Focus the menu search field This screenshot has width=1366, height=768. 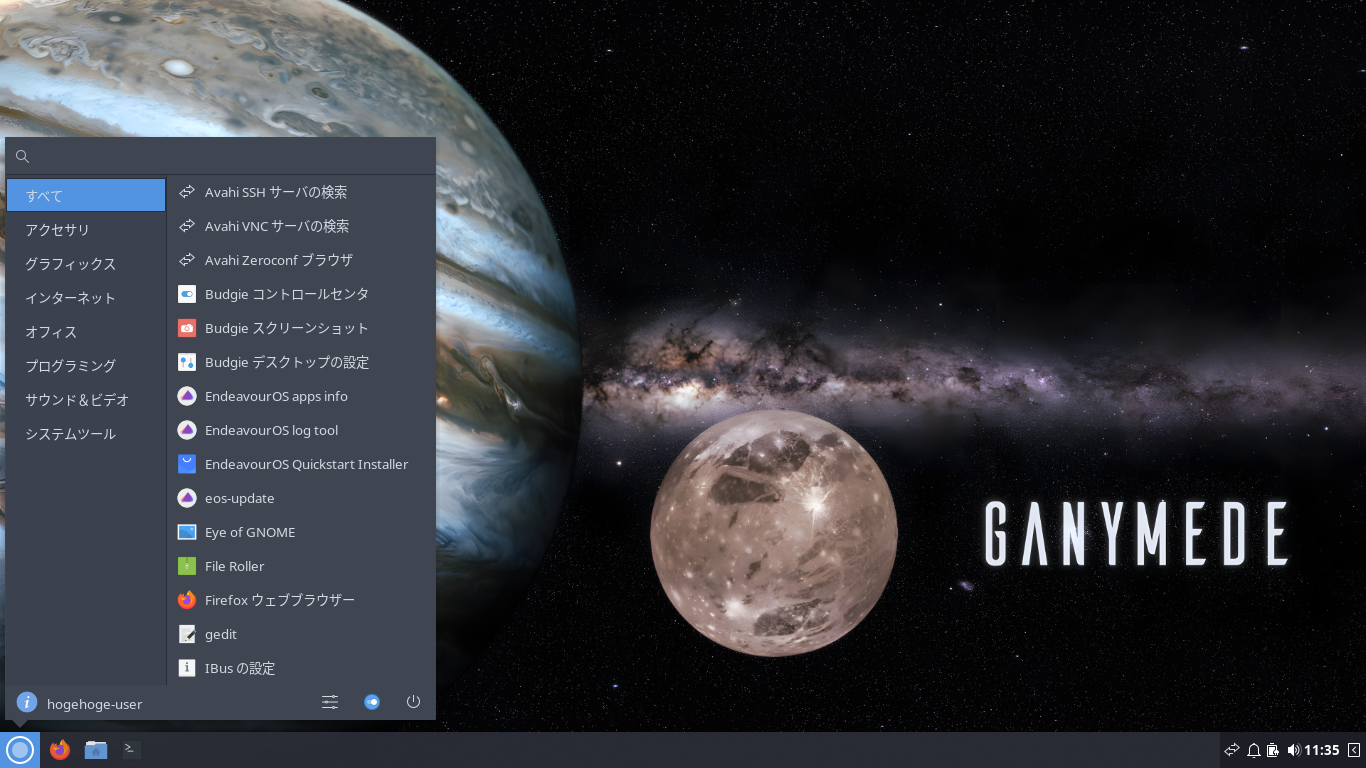(220, 156)
